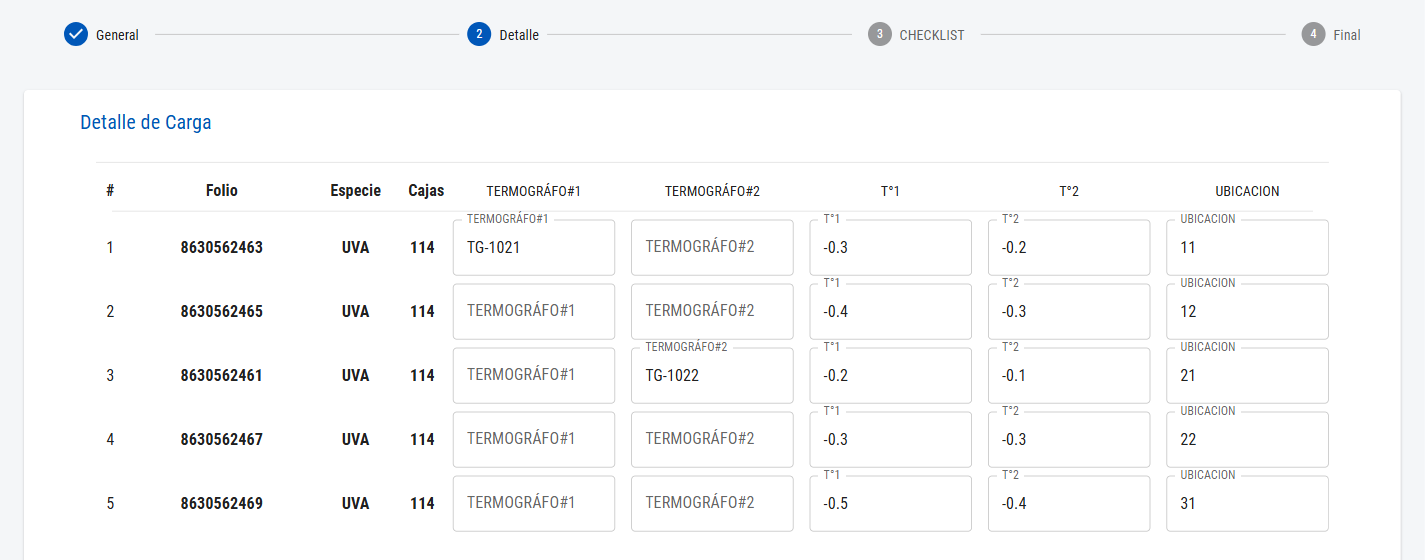This screenshot has width=1425, height=560.
Task: Focus UBICACION field showing 22
Action: pos(1247,439)
